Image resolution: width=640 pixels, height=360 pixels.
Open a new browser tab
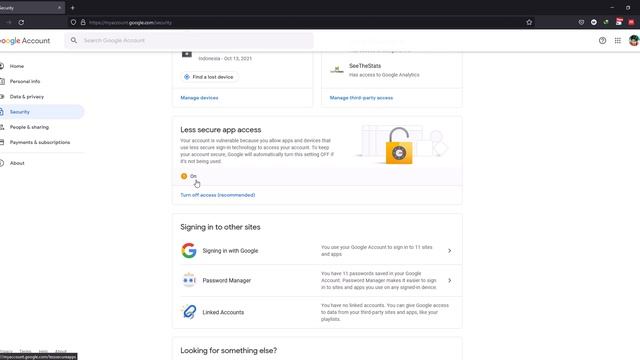73,8
